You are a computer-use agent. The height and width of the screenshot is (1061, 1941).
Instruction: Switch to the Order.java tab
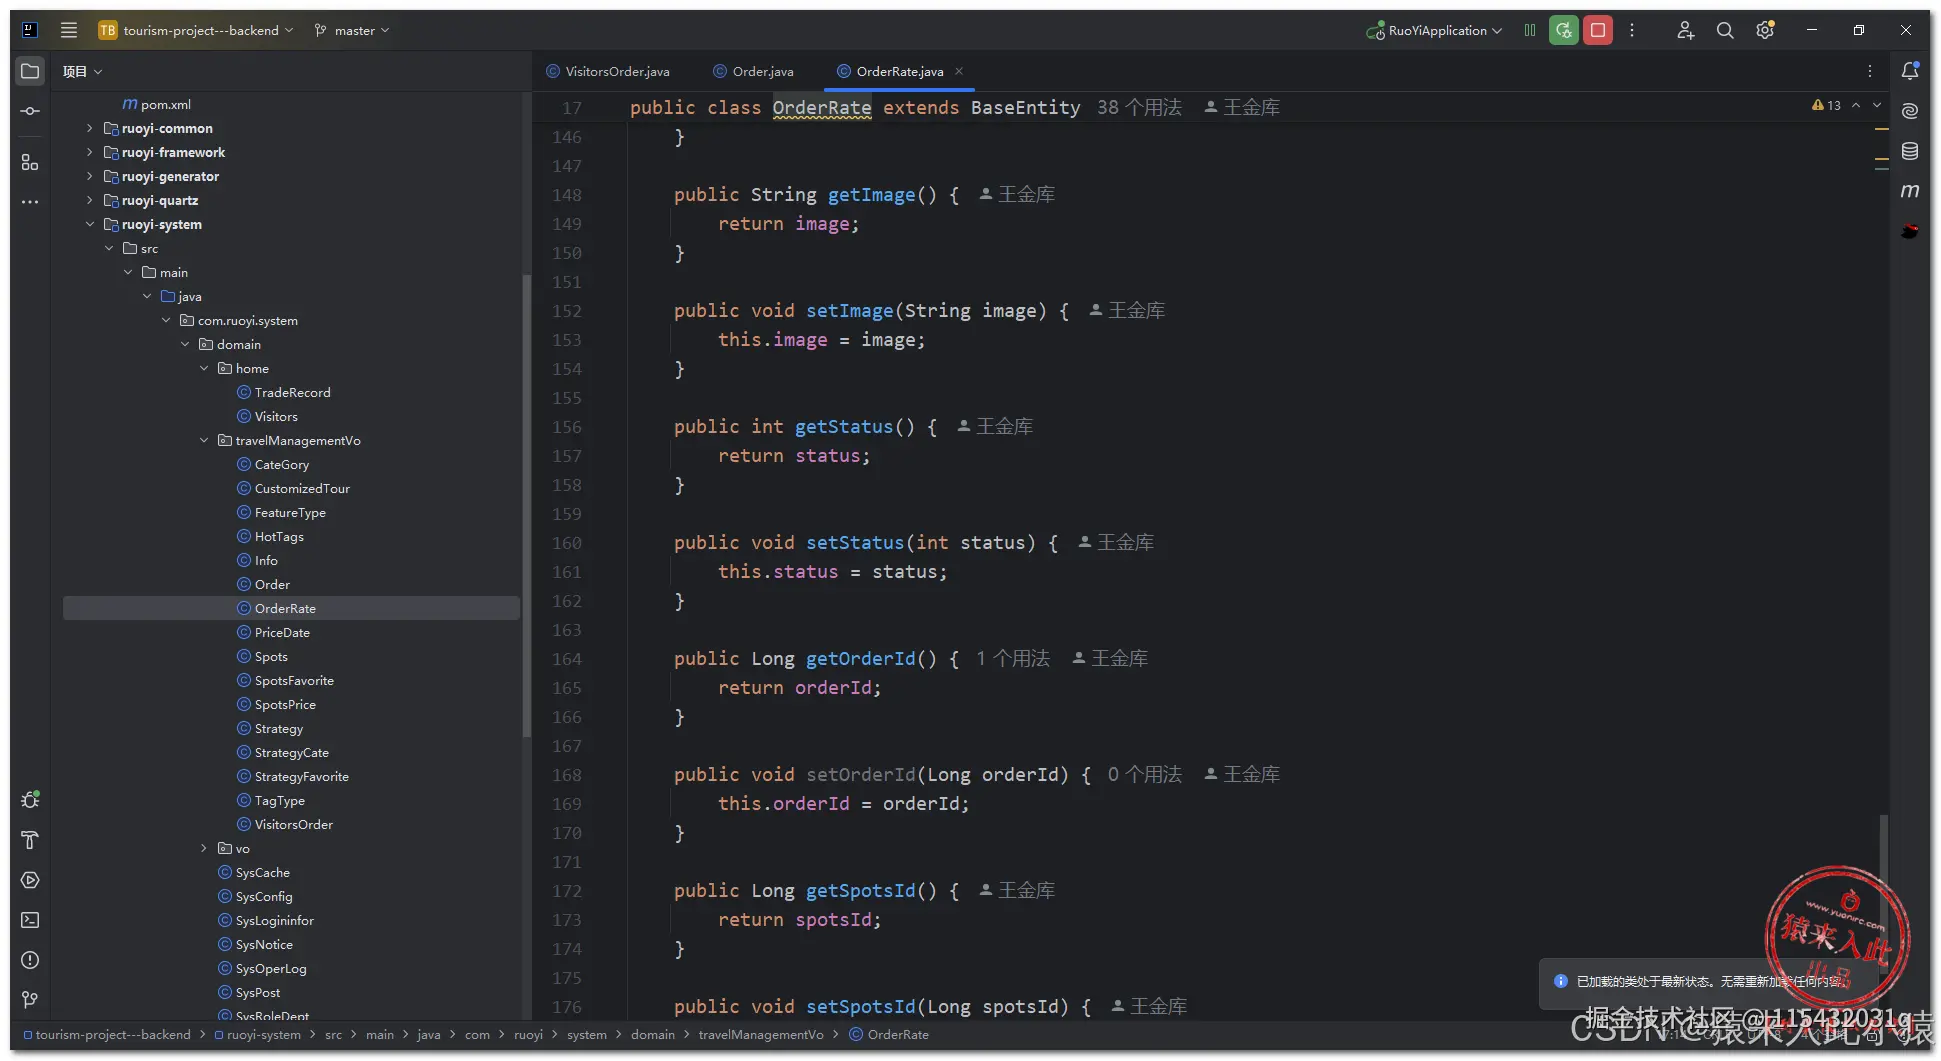tap(753, 71)
